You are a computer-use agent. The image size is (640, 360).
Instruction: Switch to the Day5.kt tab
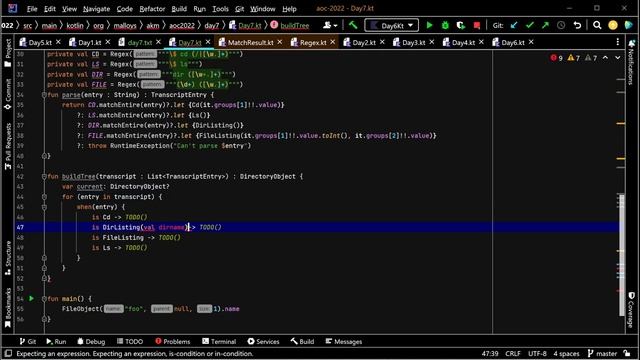tap(40, 42)
